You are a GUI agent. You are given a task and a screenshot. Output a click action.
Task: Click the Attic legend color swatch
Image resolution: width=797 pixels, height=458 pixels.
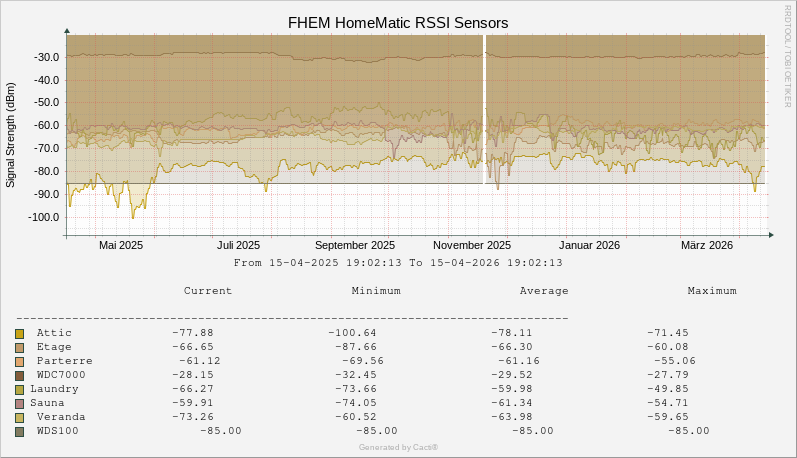(x=20, y=333)
